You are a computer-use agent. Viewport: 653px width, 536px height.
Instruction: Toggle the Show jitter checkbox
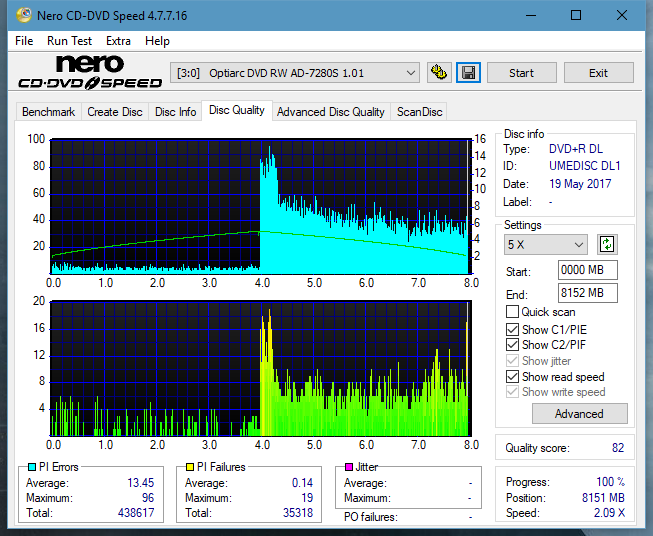click(x=512, y=361)
